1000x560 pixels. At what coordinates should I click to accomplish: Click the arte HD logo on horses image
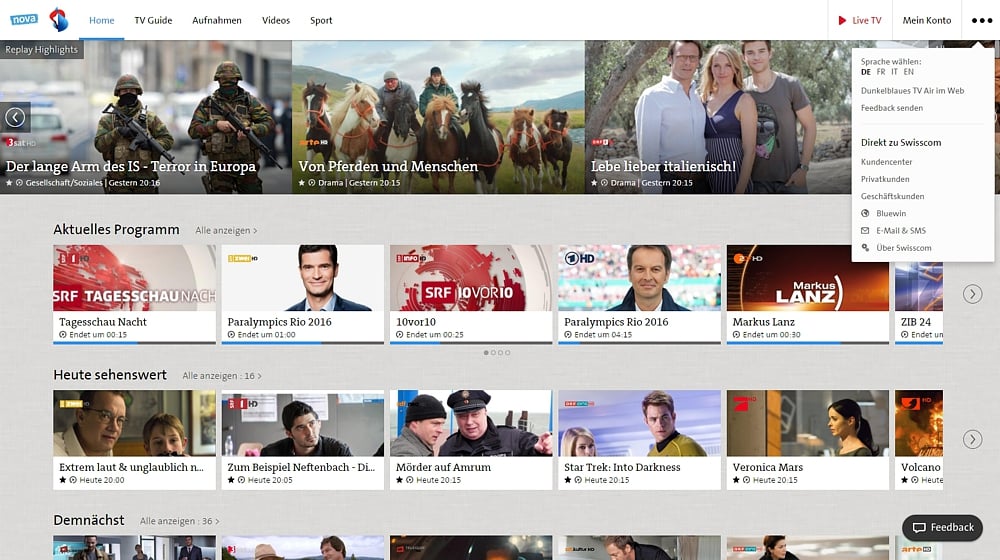313,142
